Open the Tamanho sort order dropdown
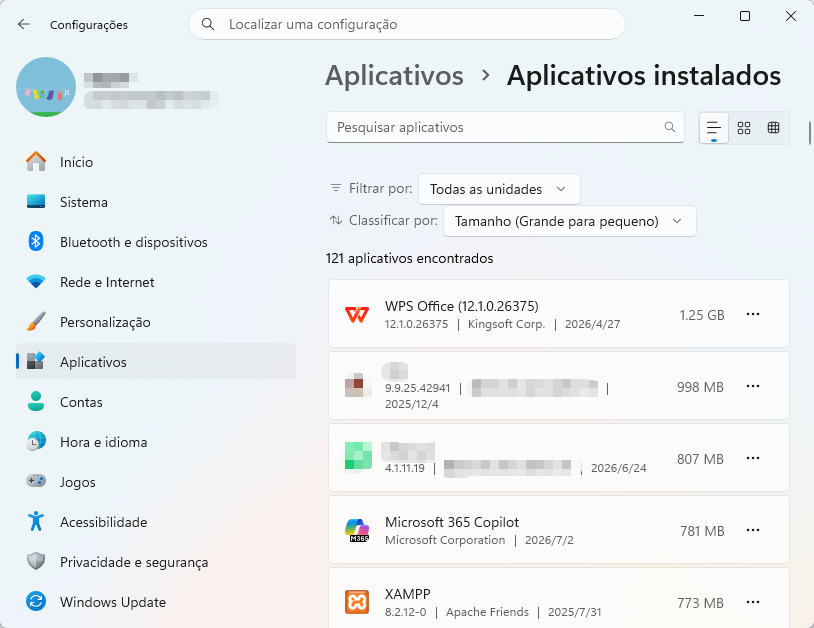This screenshot has width=814, height=628. click(x=569, y=221)
